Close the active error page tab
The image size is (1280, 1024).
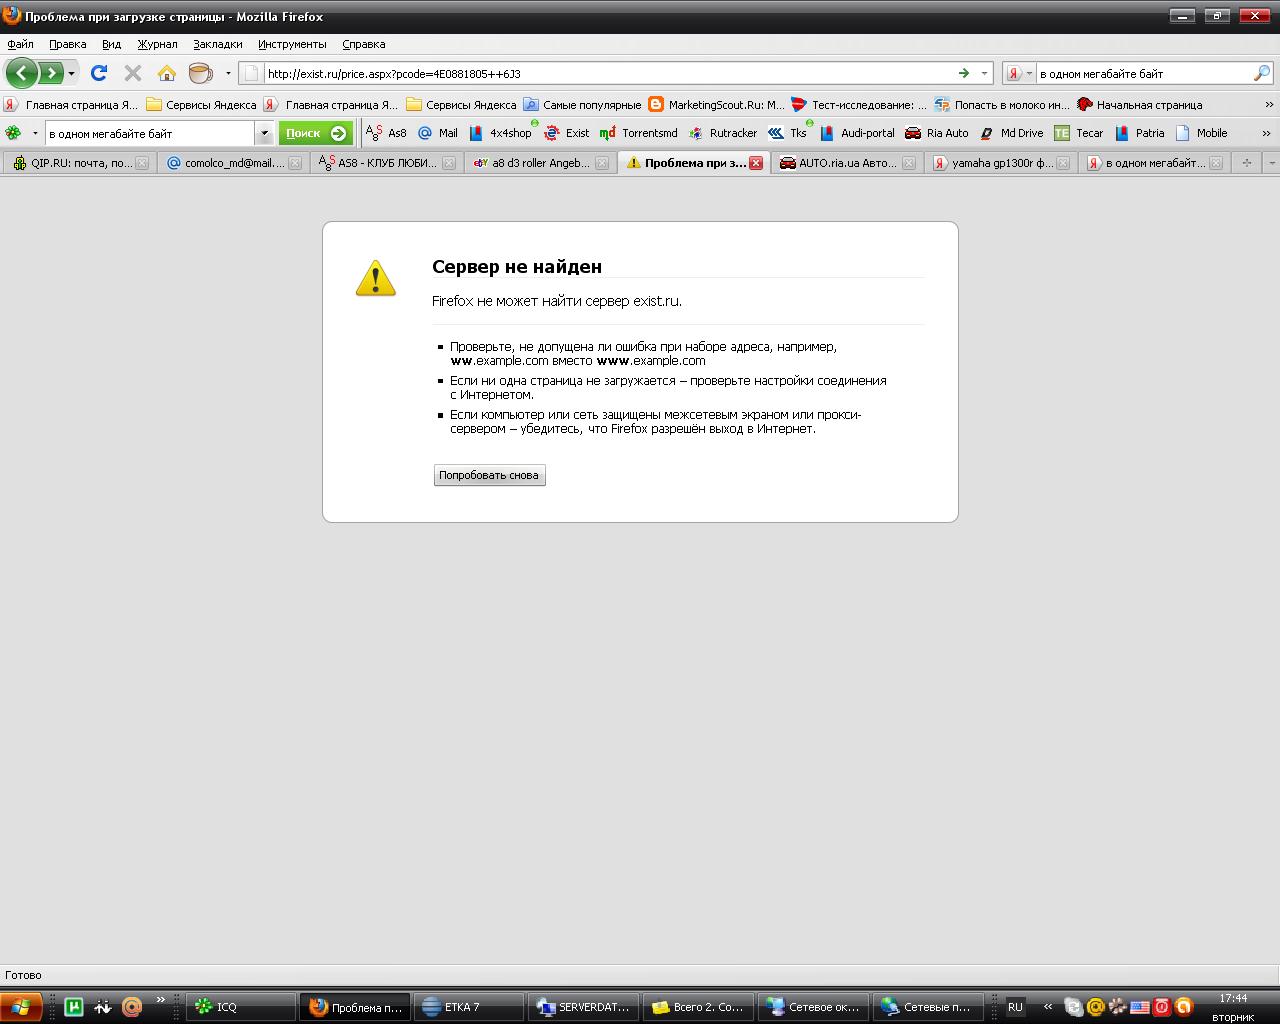[x=756, y=163]
